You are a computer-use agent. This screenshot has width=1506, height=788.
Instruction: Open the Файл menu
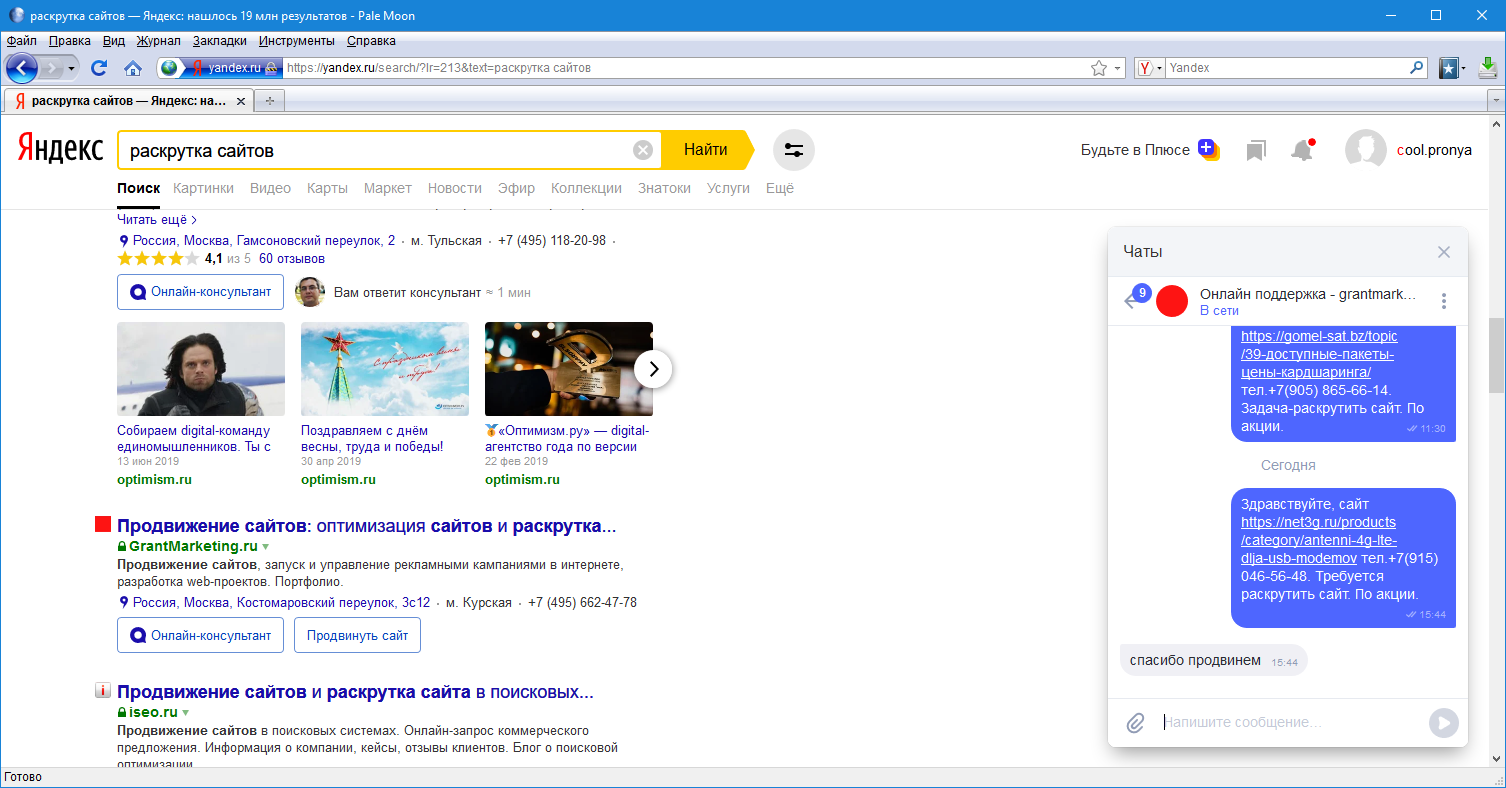pyautogui.click(x=21, y=41)
